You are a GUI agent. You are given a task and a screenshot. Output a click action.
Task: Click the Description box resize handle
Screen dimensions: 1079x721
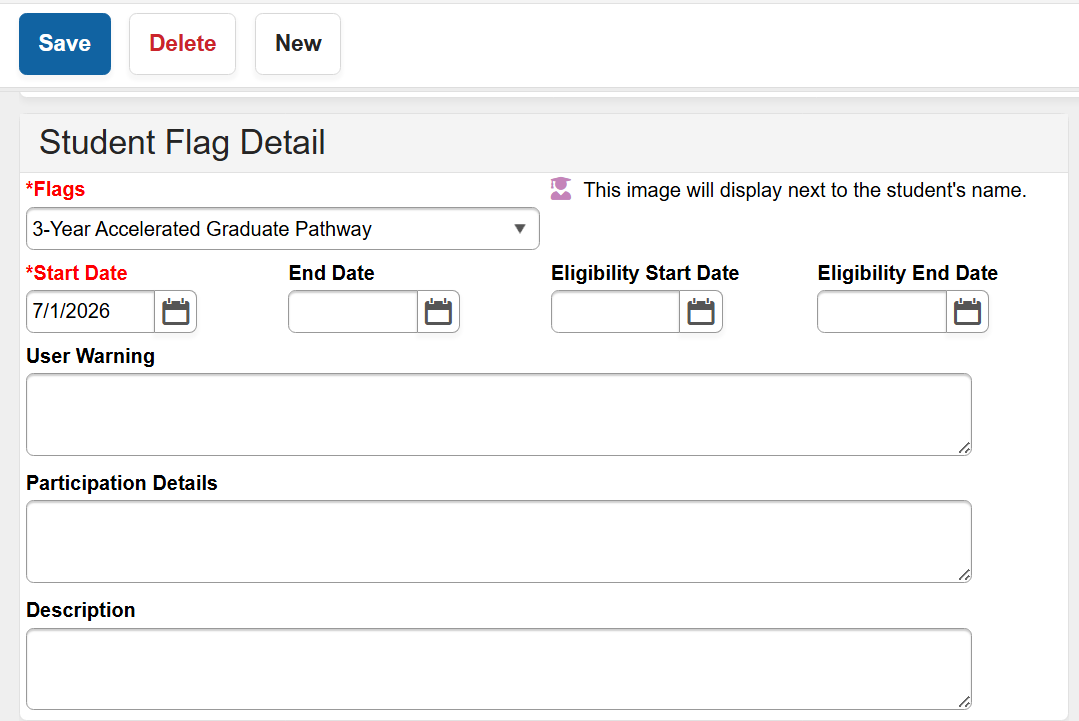[964, 702]
